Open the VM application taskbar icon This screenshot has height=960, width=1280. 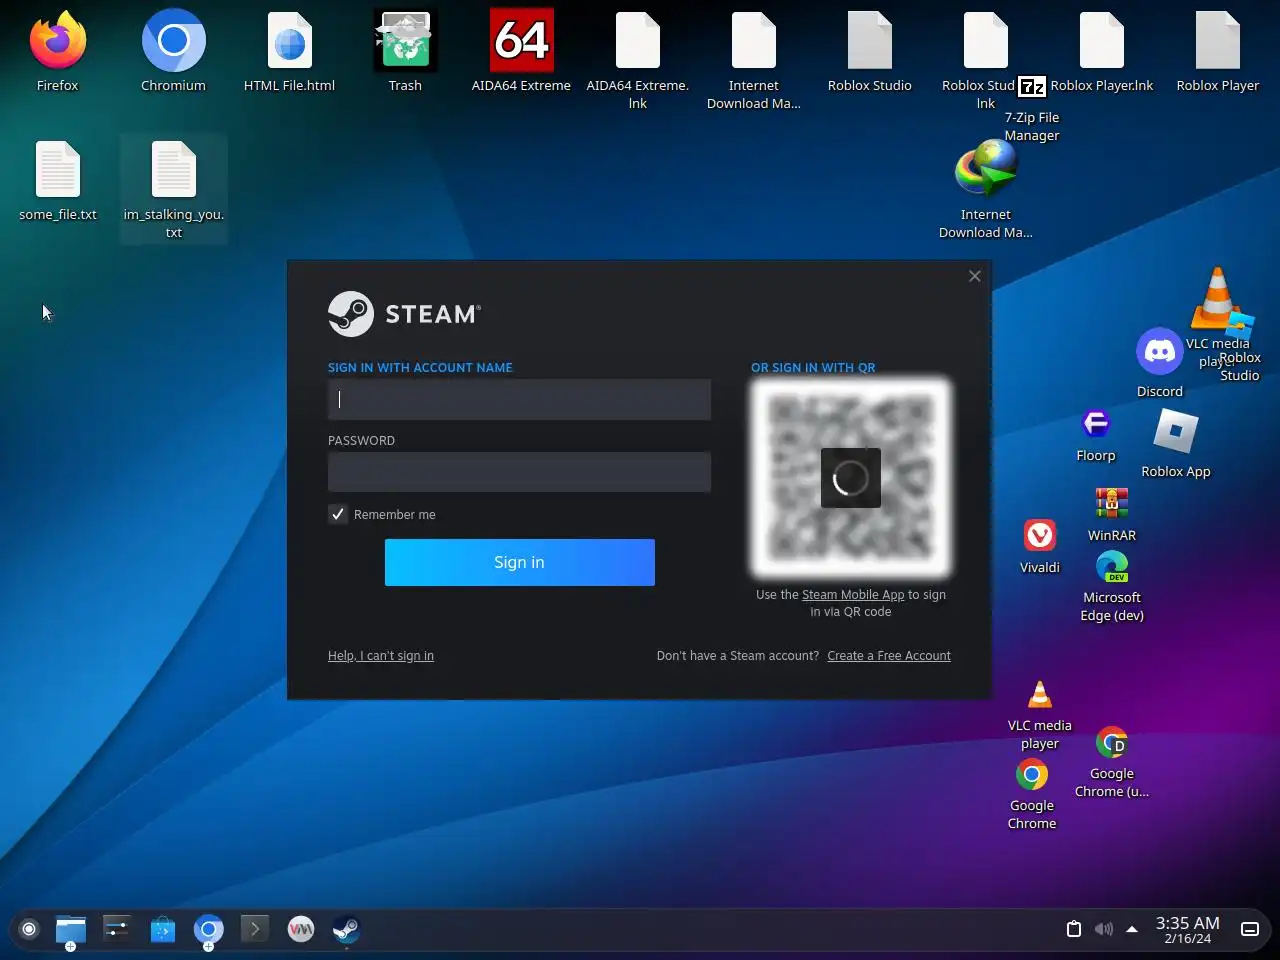point(300,929)
